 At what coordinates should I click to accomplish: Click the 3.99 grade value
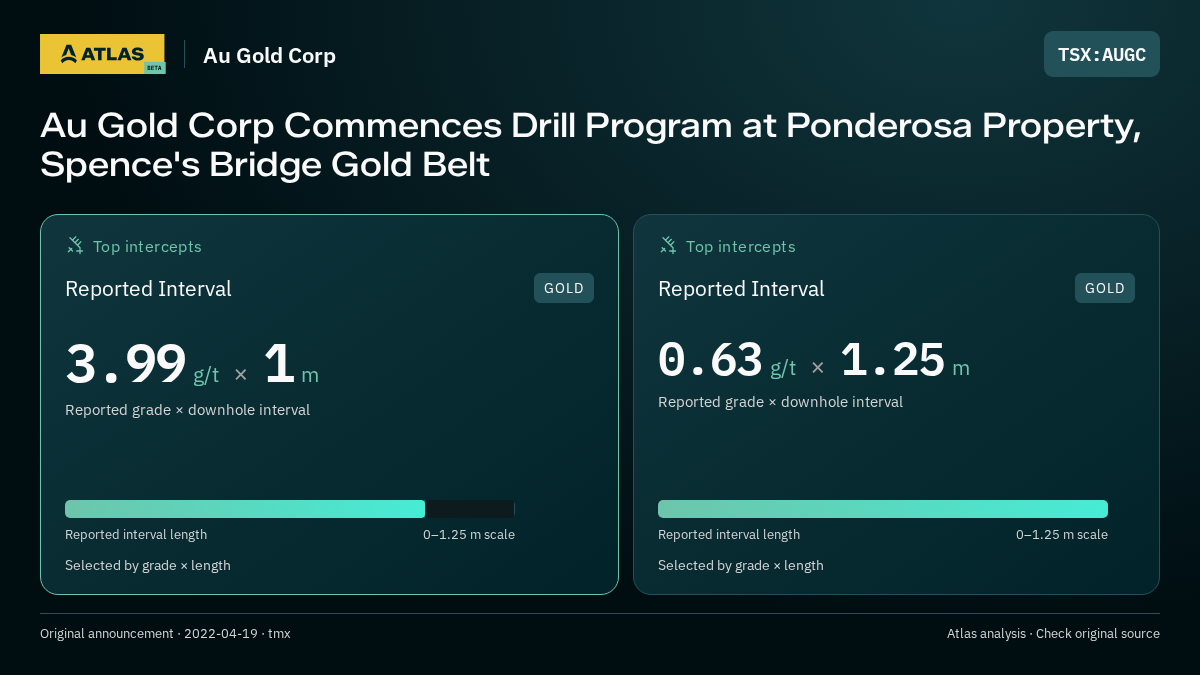tap(126, 364)
